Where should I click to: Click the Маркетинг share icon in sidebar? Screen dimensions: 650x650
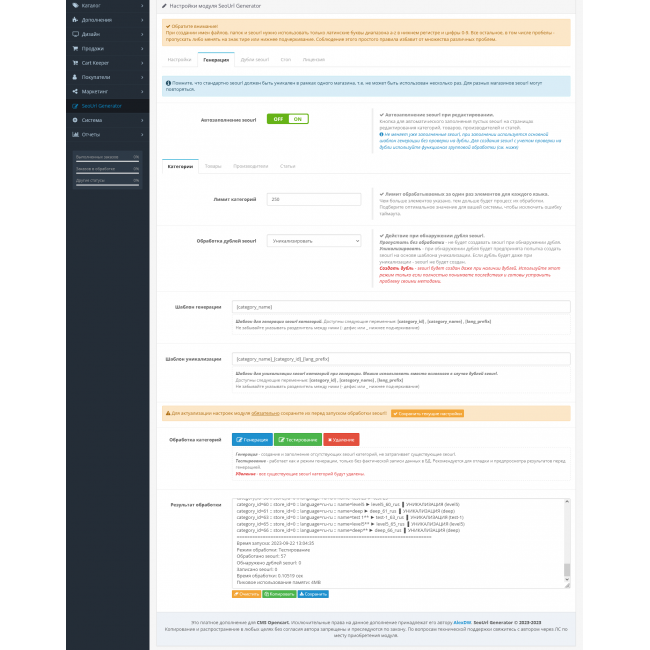pyautogui.click(x=75, y=91)
